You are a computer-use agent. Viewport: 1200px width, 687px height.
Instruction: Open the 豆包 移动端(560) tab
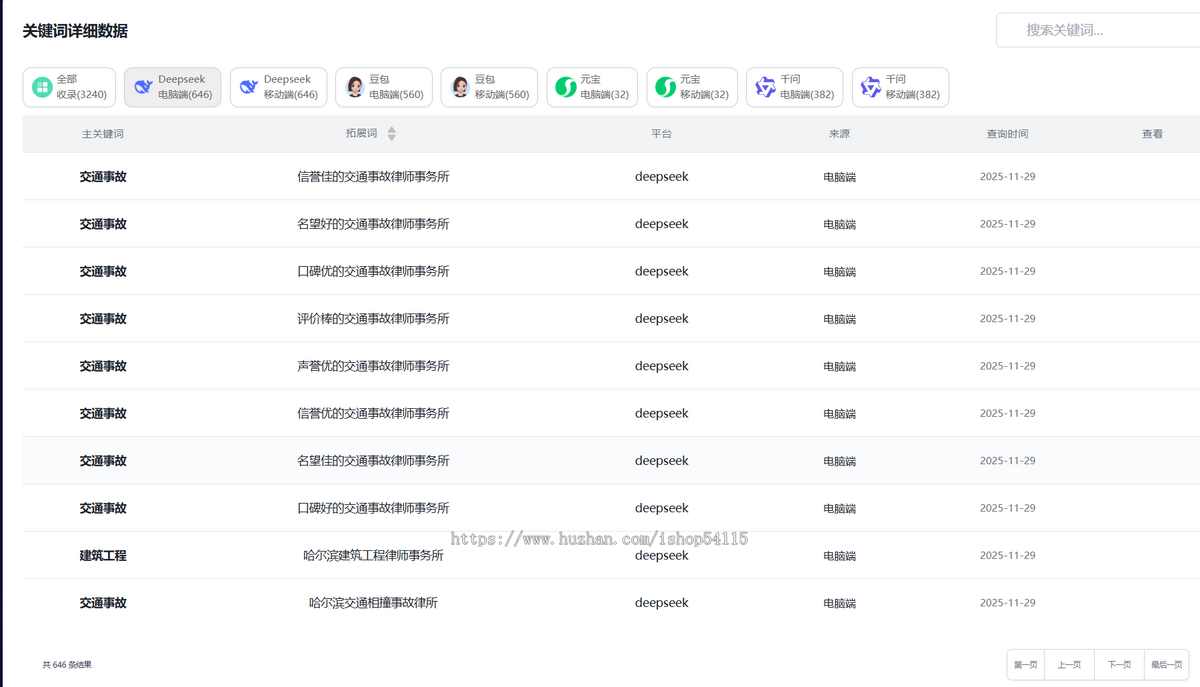(489, 87)
